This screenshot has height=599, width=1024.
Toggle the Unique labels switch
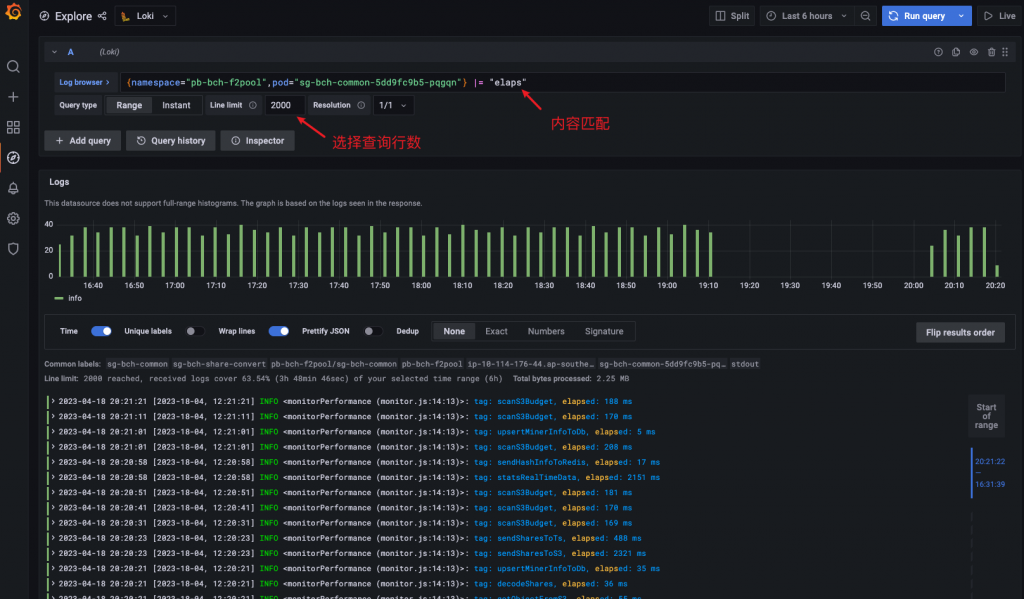pos(195,331)
